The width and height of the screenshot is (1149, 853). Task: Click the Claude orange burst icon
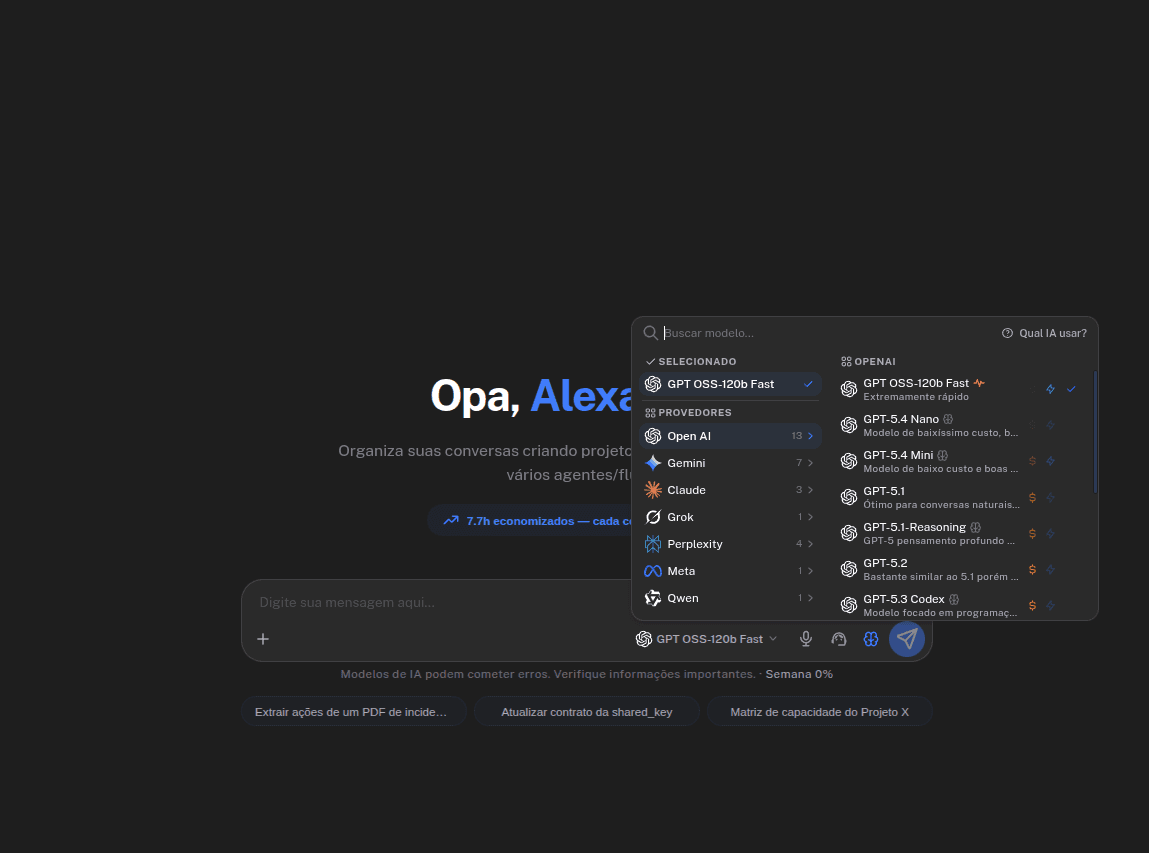(653, 490)
